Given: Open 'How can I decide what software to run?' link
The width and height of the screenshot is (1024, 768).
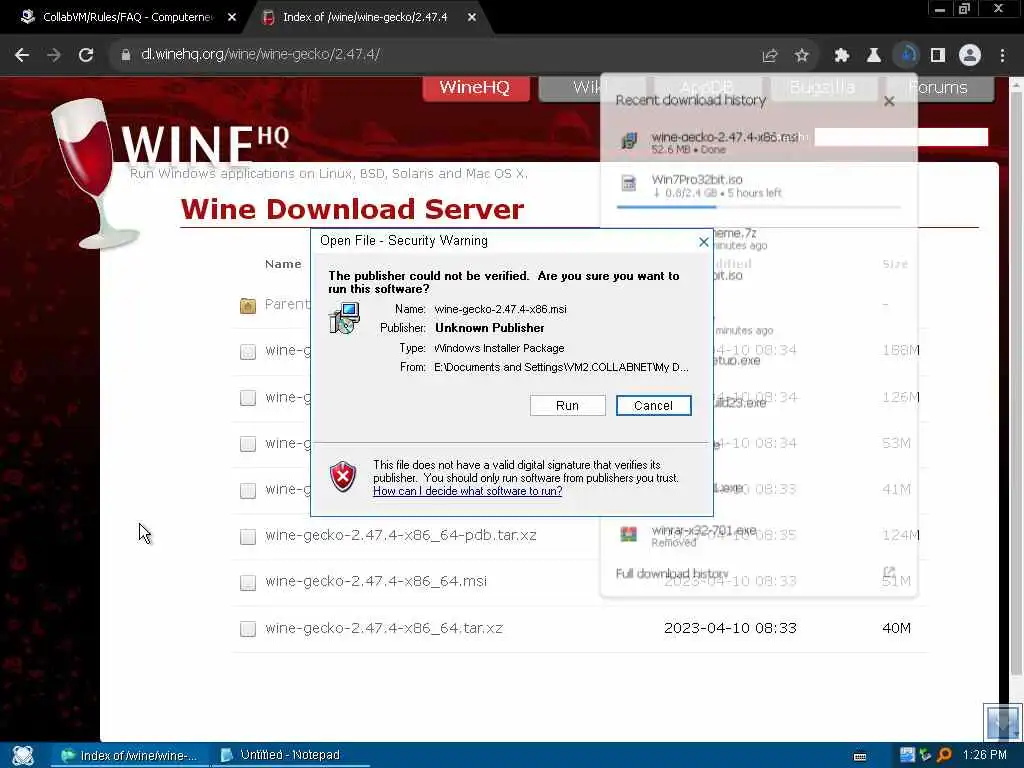Looking at the screenshot, I should [x=468, y=491].
